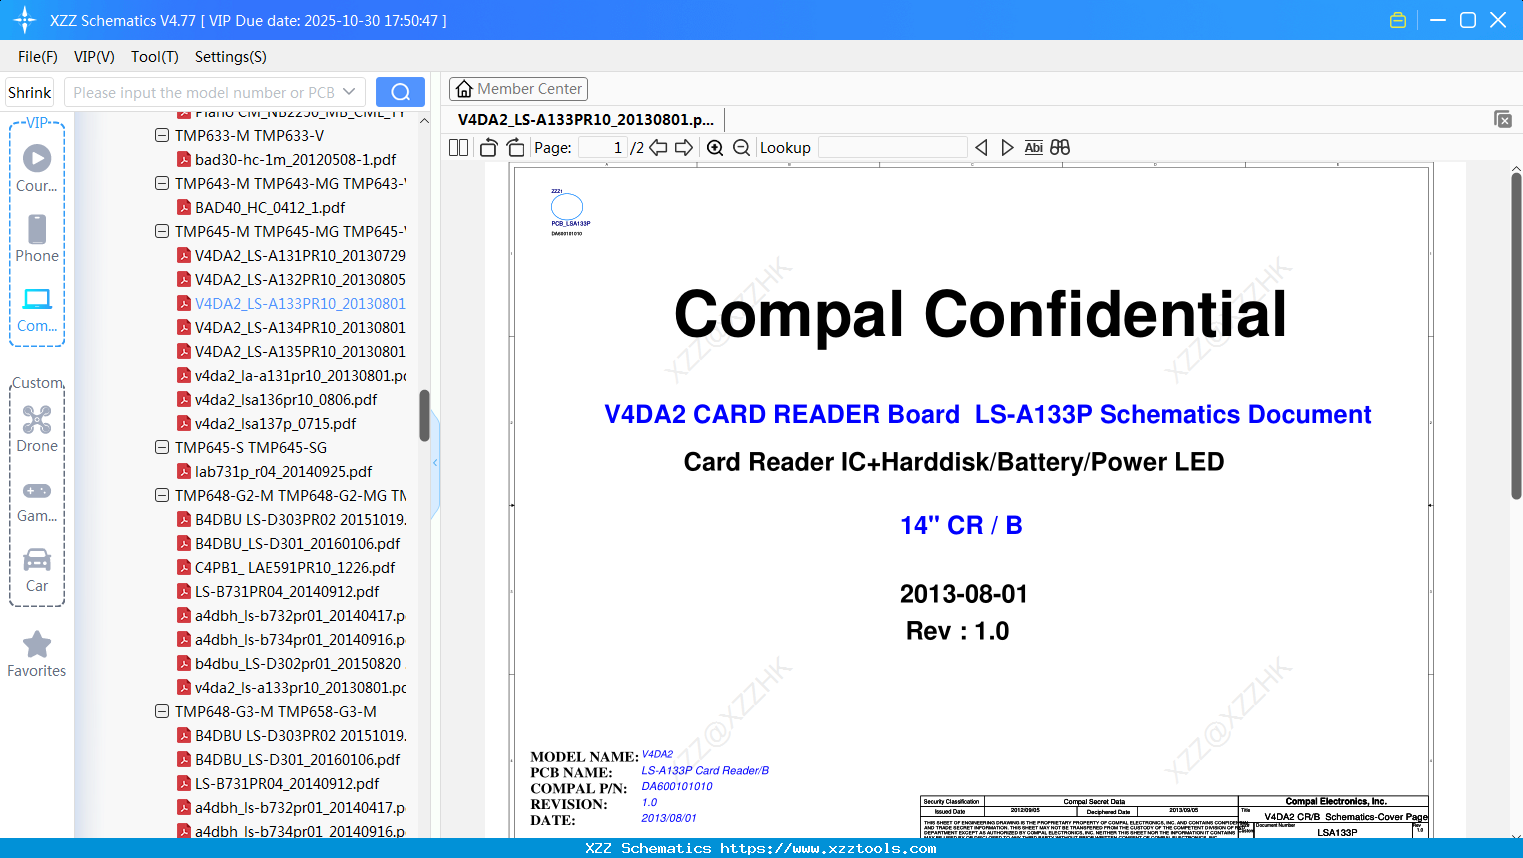This screenshot has width=1523, height=858.
Task: Find next lookup result
Action: (x=1007, y=148)
